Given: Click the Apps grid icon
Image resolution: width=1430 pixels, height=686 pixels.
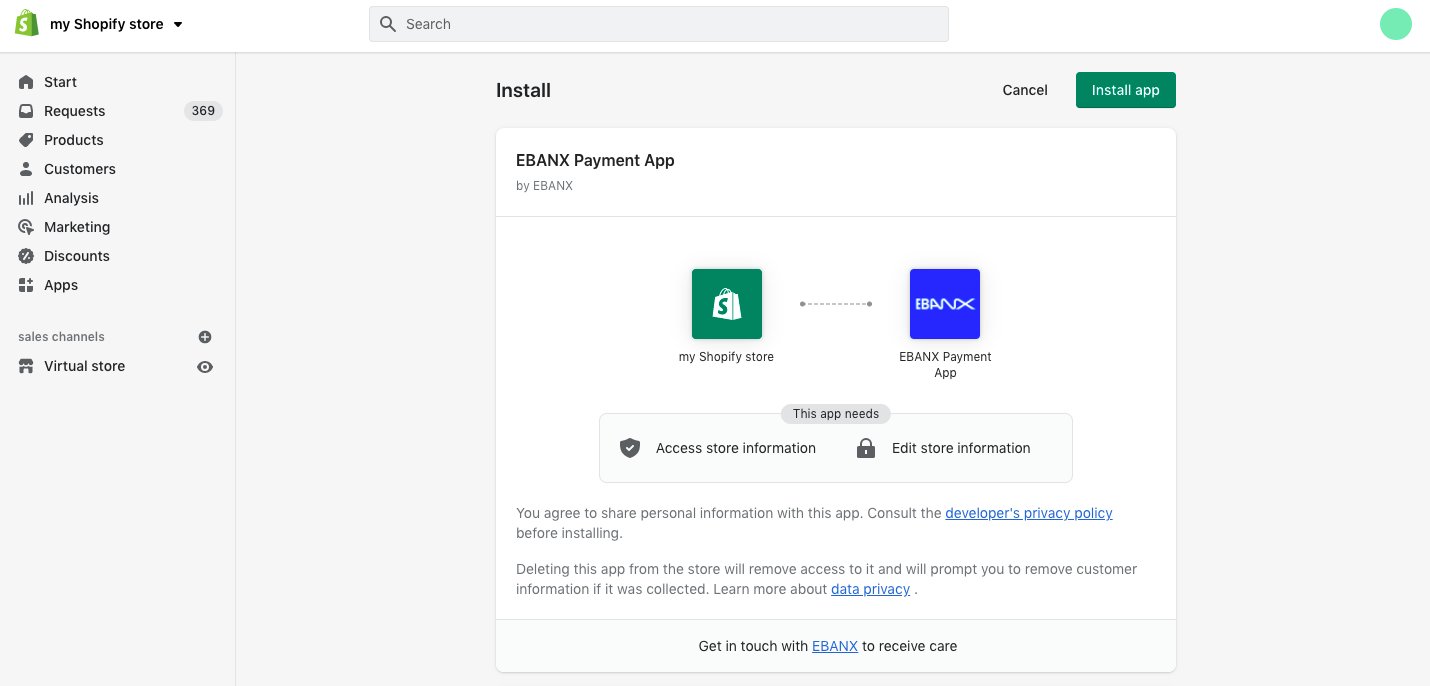Looking at the screenshot, I should [x=26, y=285].
